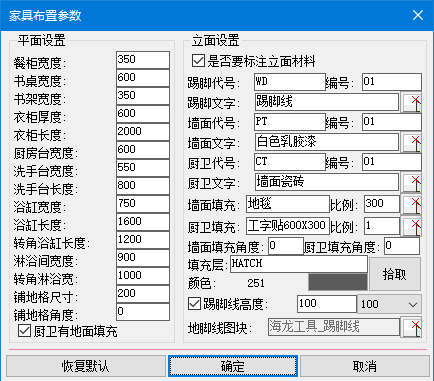Viewport: 434px width, 381px height.
Task: Click the 比例 field showing 300
Action: 382,204
